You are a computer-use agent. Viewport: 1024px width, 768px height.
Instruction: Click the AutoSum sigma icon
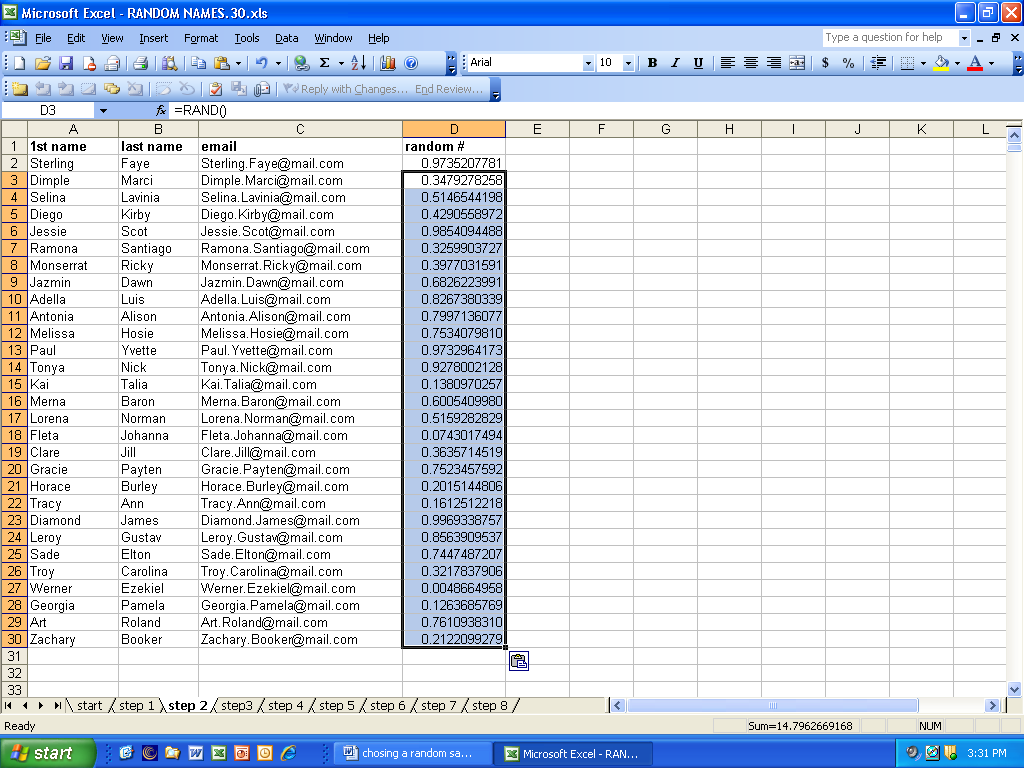click(325, 63)
